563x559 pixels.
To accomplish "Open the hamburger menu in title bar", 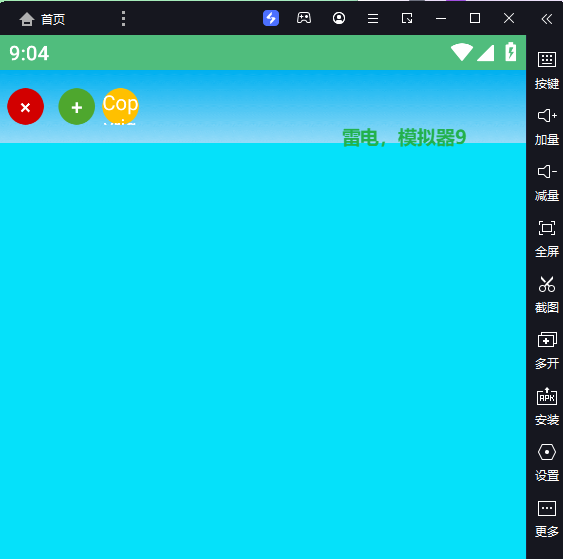I will click(x=373, y=18).
